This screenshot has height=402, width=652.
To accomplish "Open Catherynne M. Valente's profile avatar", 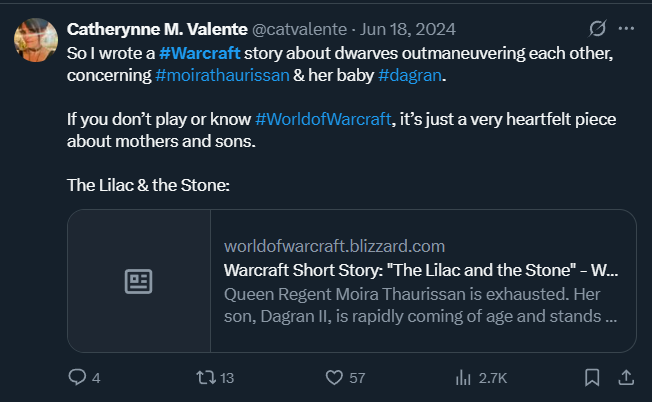I will 34,38.
